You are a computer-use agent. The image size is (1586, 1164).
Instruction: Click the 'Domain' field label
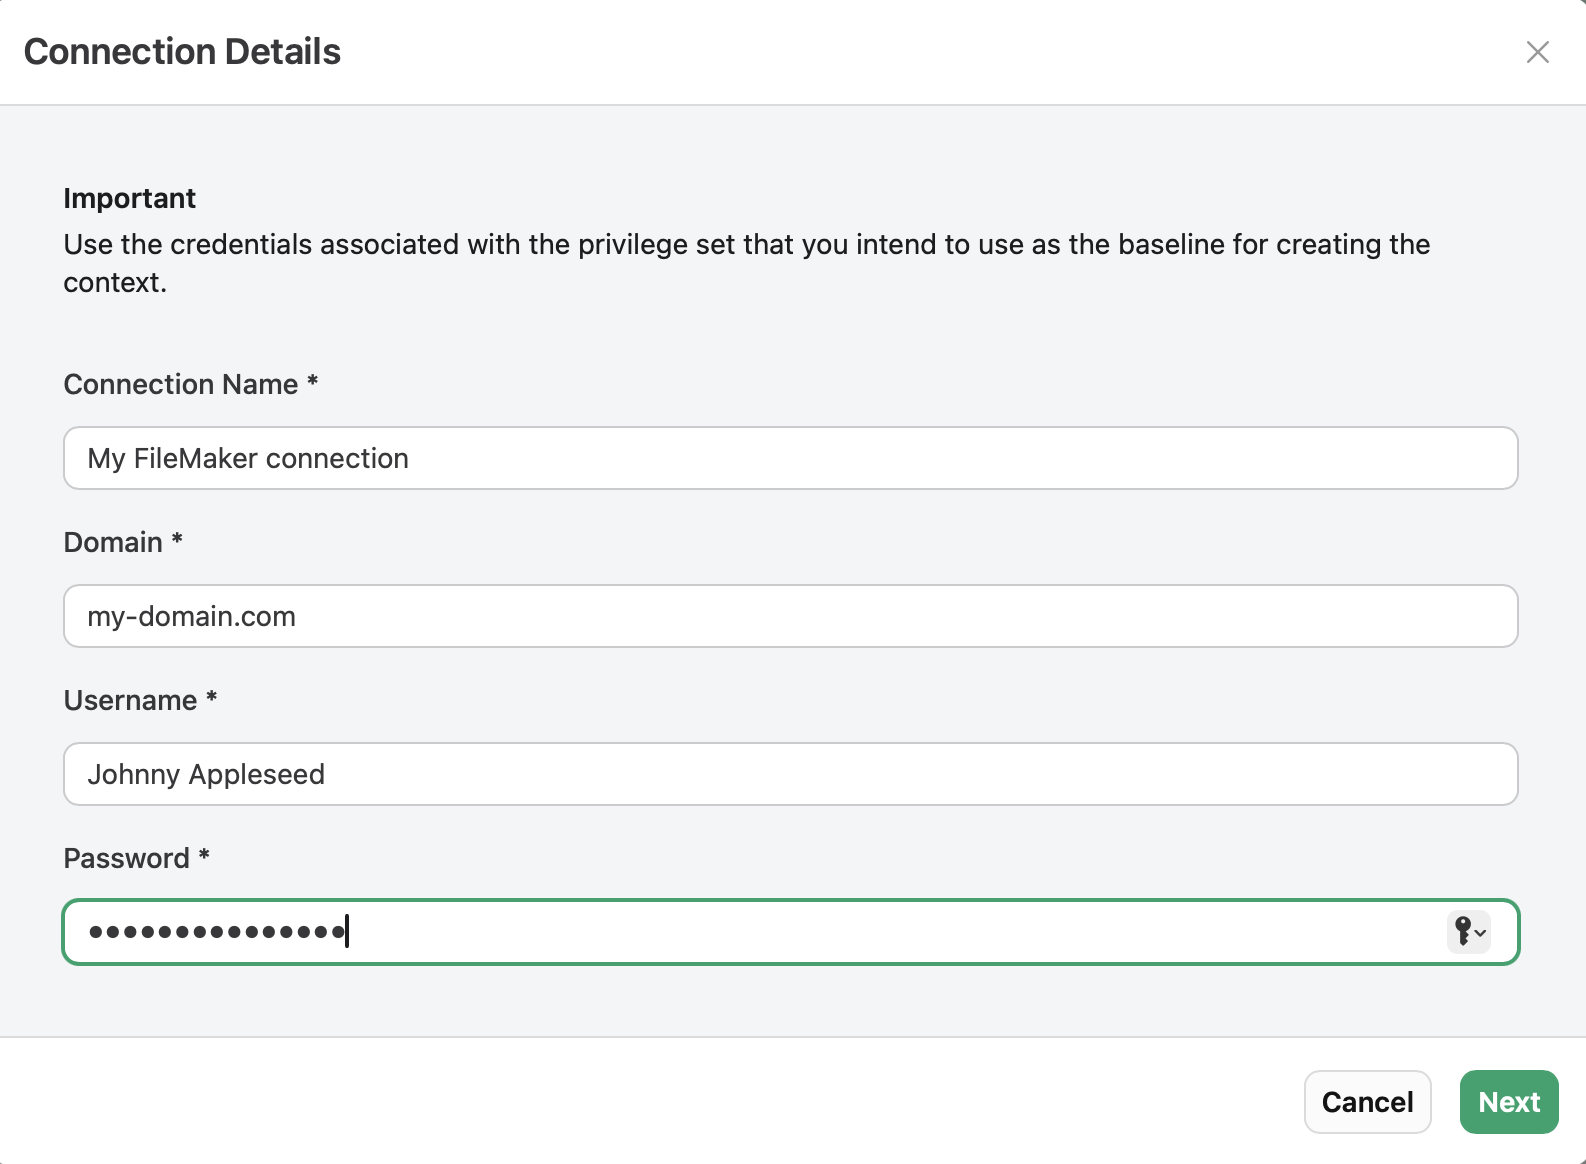click(113, 543)
